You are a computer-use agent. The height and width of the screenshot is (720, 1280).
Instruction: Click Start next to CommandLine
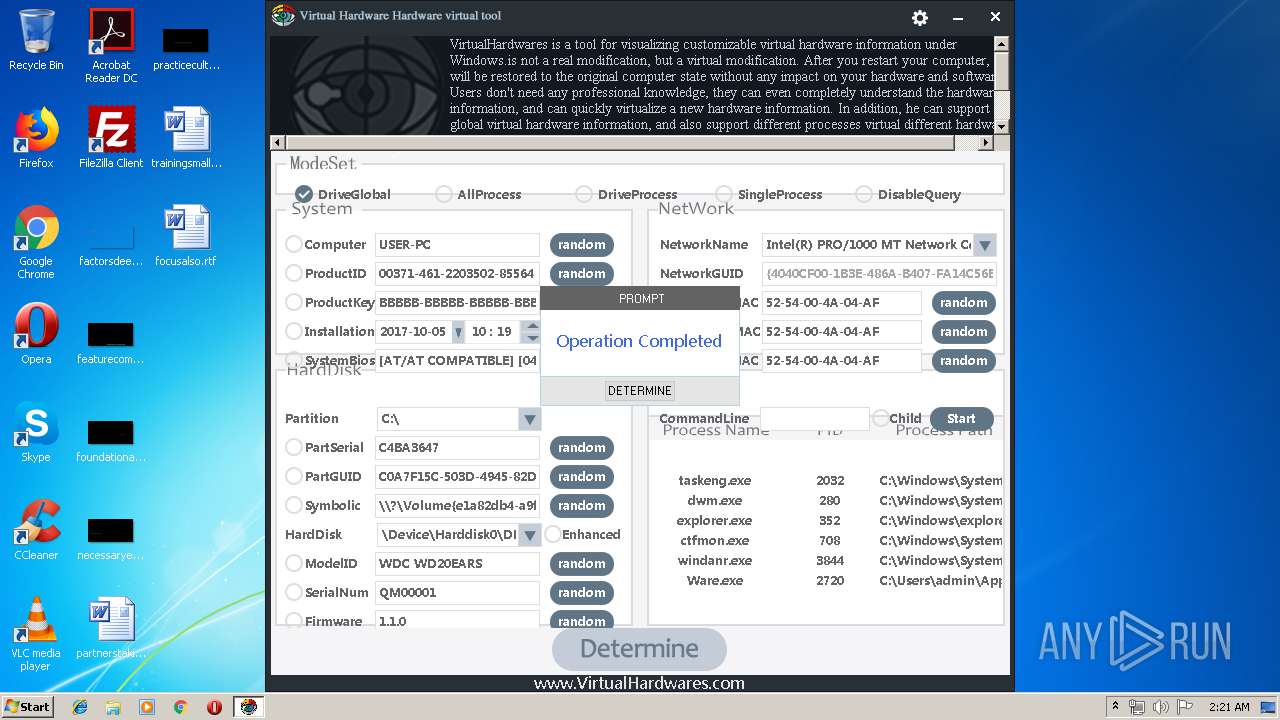961,419
